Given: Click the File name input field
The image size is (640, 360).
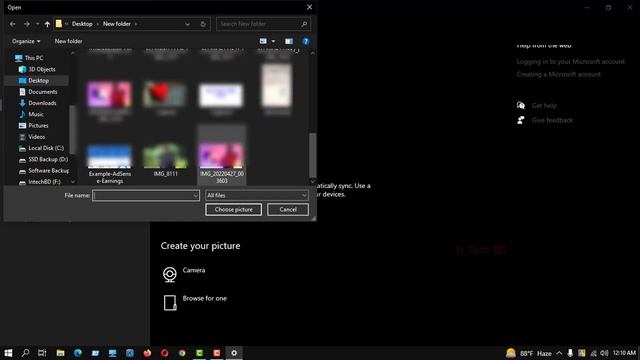Looking at the screenshot, I should pyautogui.click(x=146, y=196).
